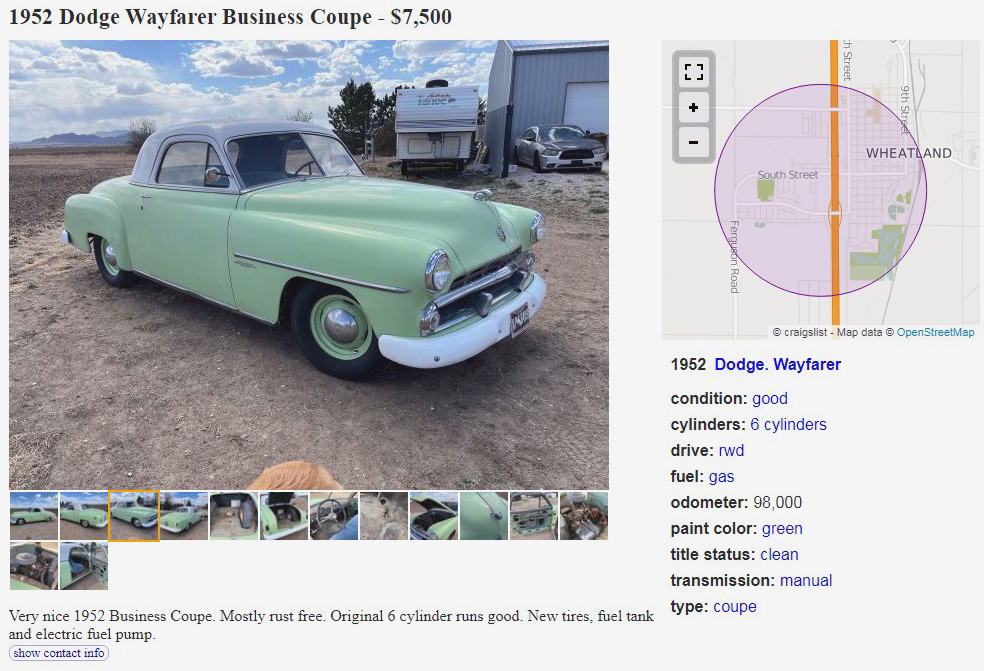Select the first car thumbnail
The width and height of the screenshot is (984, 671).
pyautogui.click(x=34, y=516)
